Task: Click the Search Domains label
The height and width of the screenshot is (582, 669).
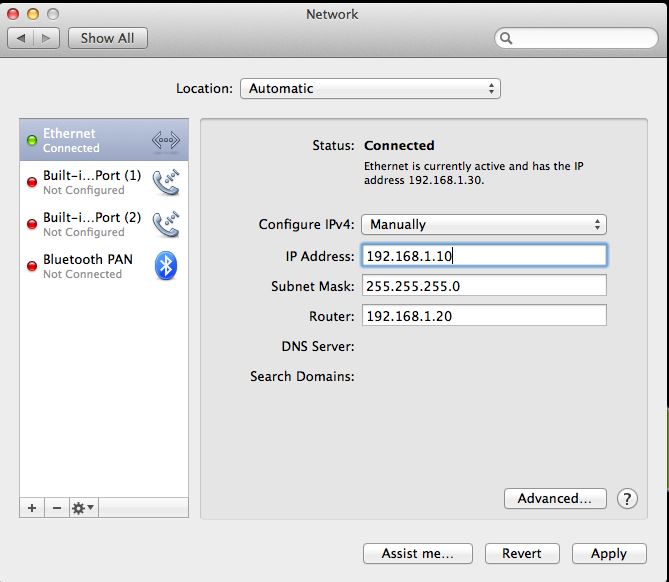Action: (x=302, y=376)
